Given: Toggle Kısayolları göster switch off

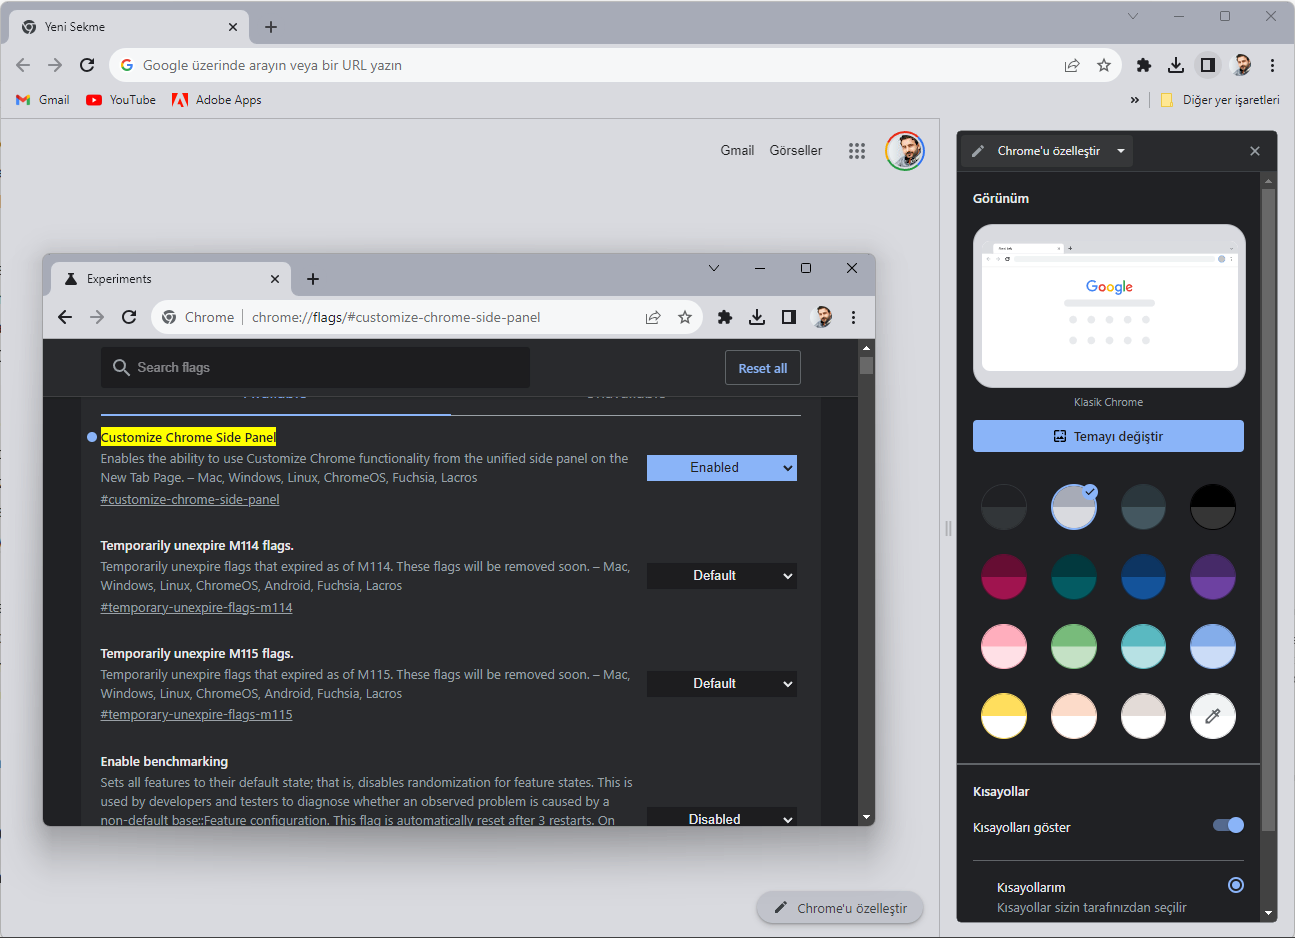Looking at the screenshot, I should [x=1227, y=825].
